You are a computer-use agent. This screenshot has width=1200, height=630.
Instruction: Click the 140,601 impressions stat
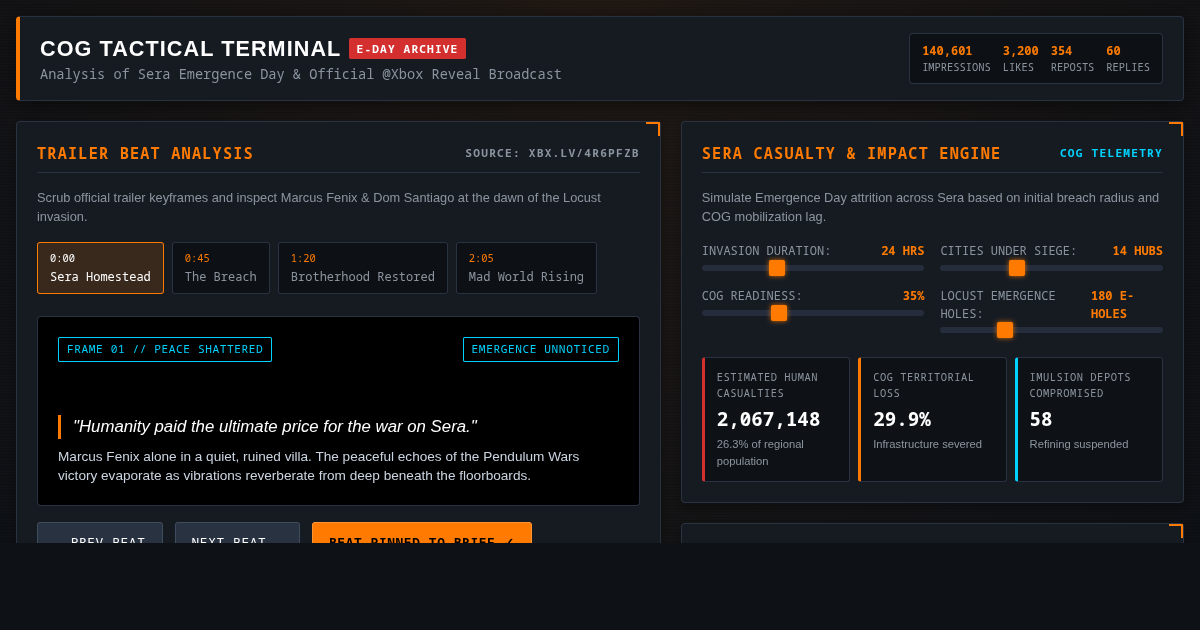pyautogui.click(x=956, y=58)
